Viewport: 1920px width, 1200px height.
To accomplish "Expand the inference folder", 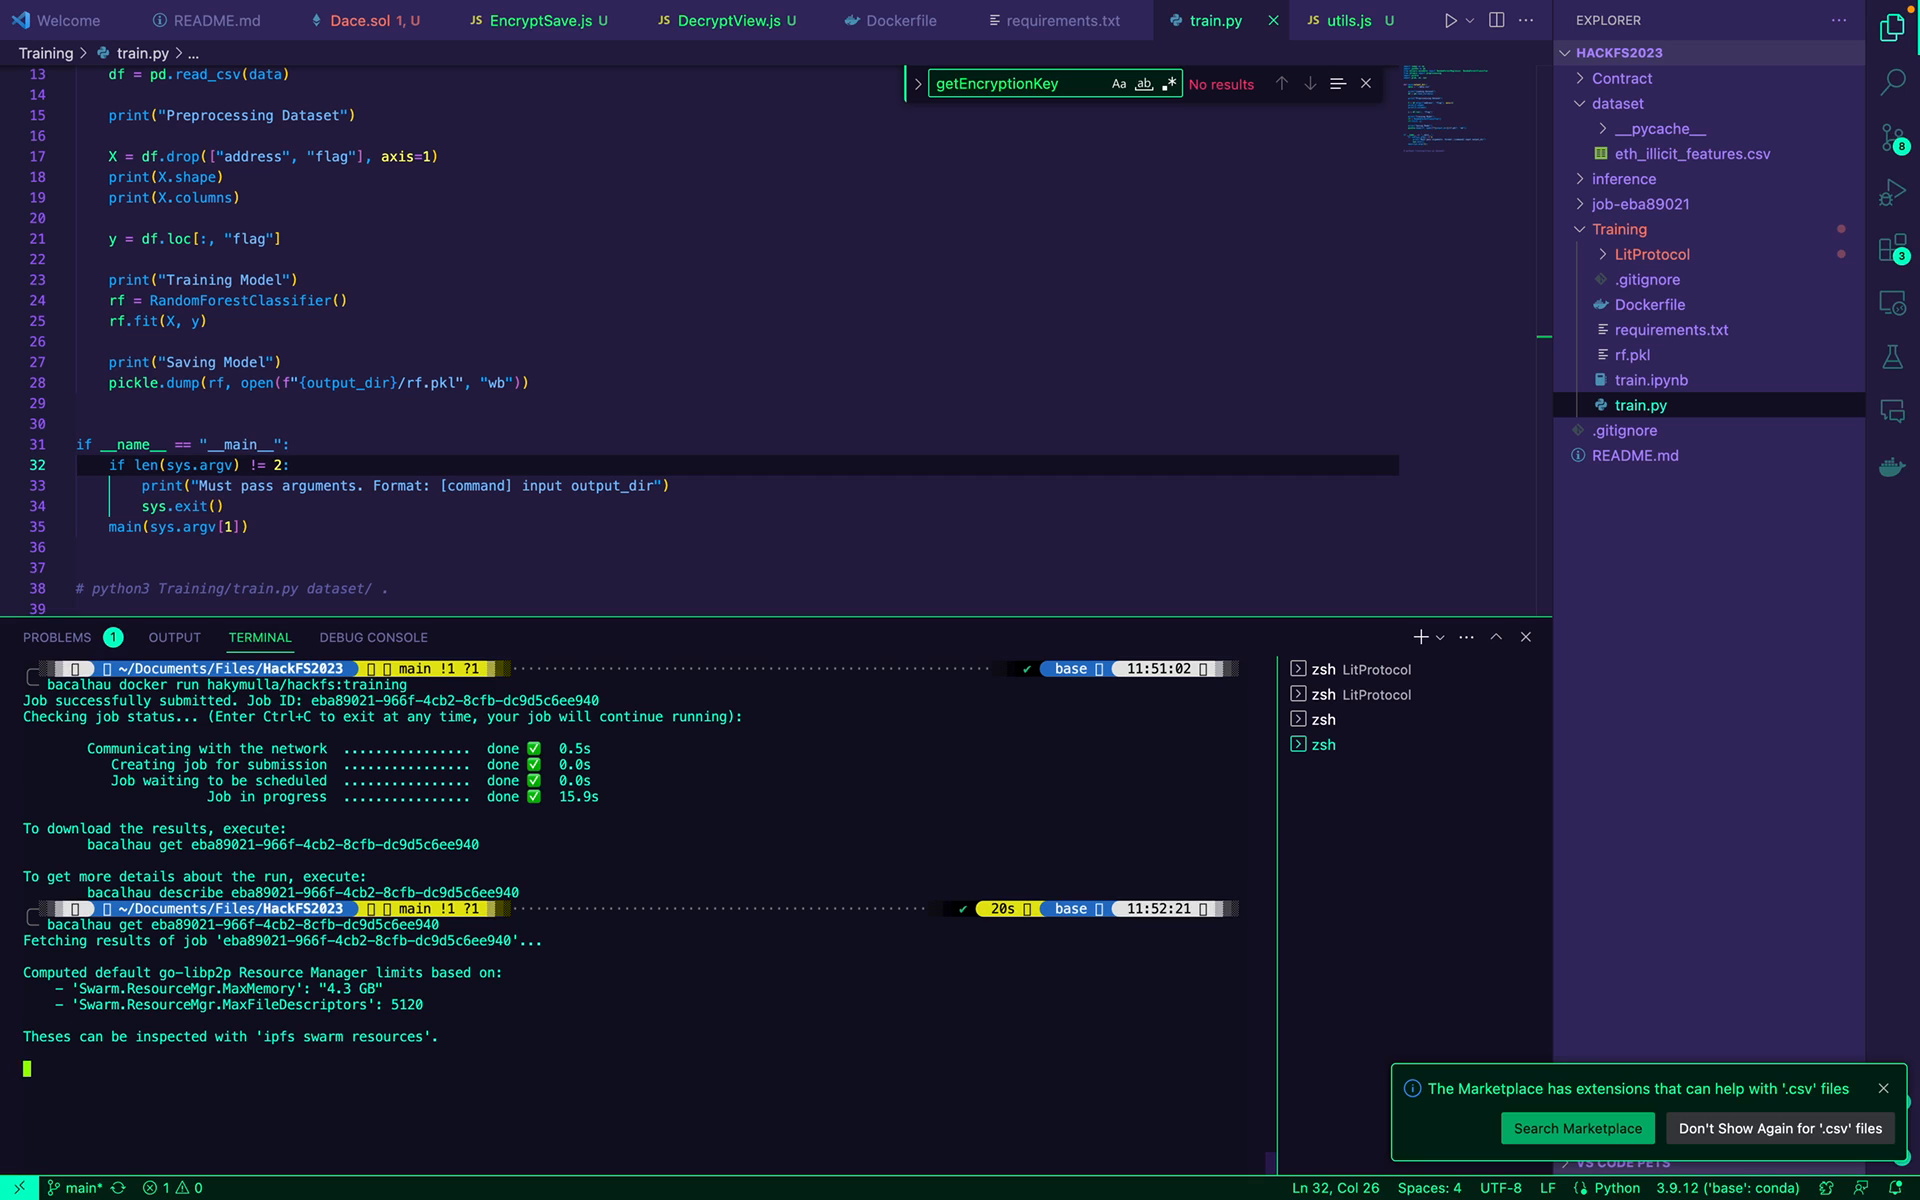I will pyautogui.click(x=1580, y=179).
